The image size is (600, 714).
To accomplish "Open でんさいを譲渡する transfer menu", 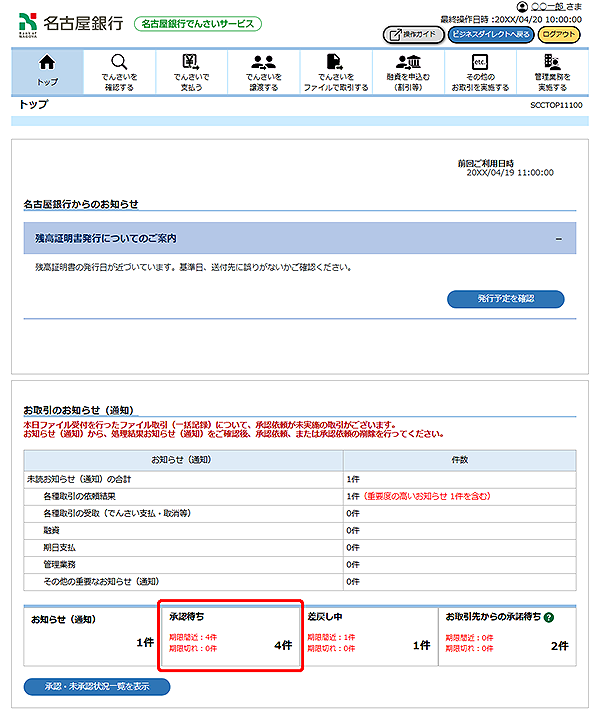I will click(x=264, y=71).
